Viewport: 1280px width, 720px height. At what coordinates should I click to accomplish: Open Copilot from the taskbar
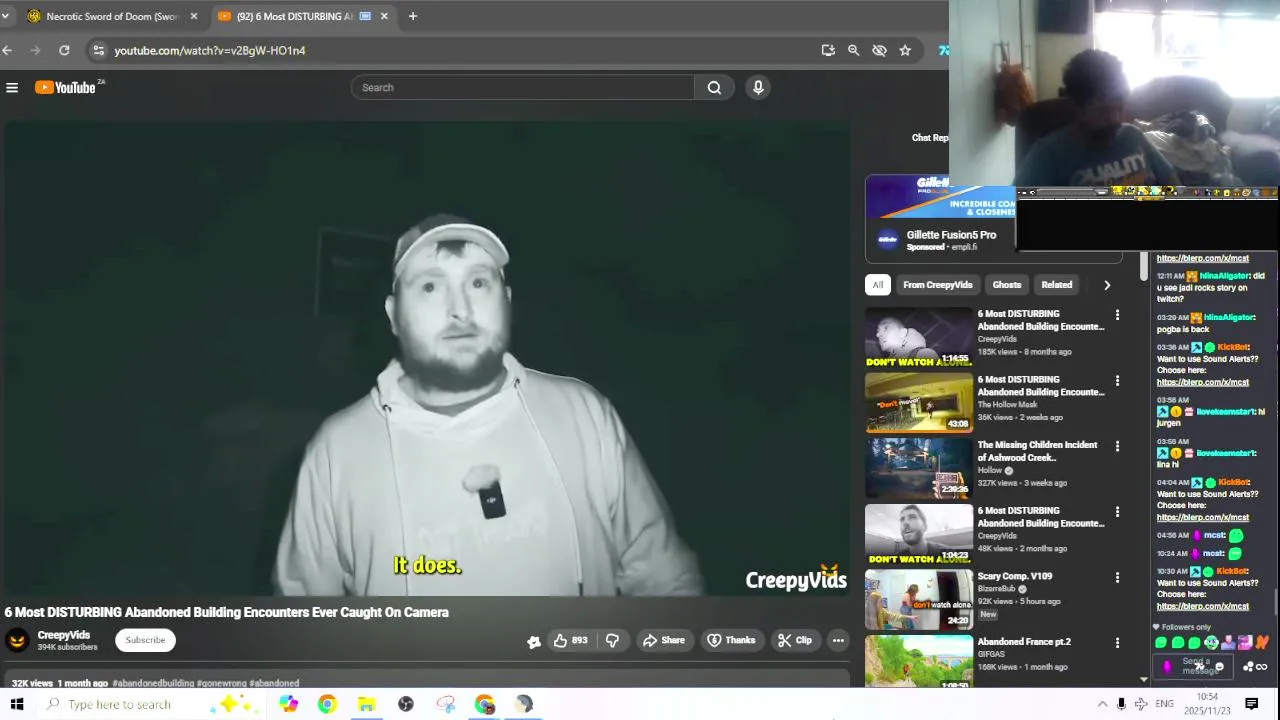tap(288, 704)
